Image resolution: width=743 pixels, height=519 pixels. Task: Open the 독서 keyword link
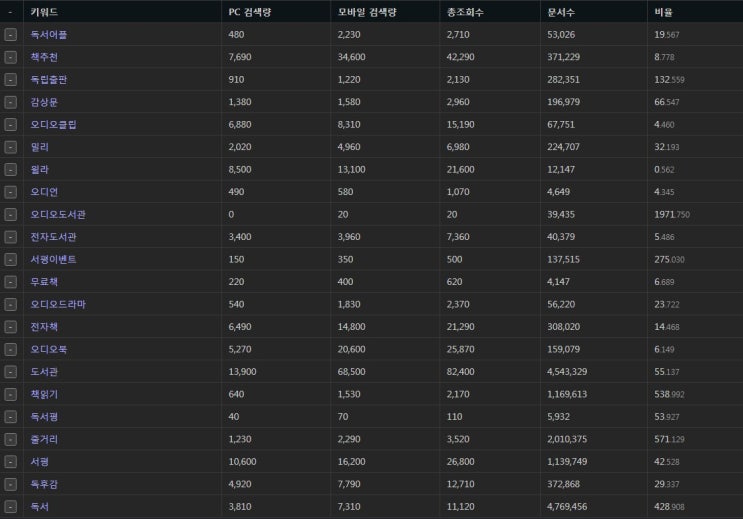coord(39,507)
